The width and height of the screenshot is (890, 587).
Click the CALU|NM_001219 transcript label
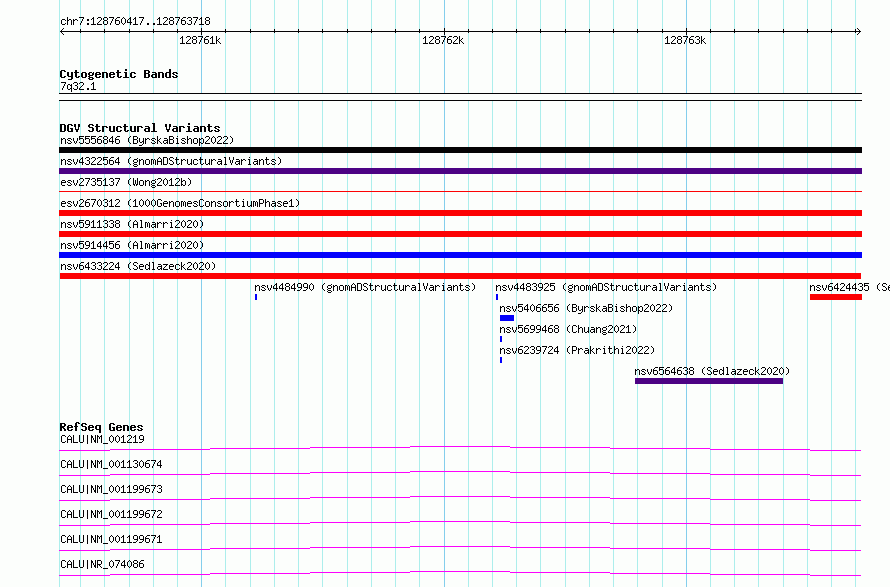[x=102, y=439]
